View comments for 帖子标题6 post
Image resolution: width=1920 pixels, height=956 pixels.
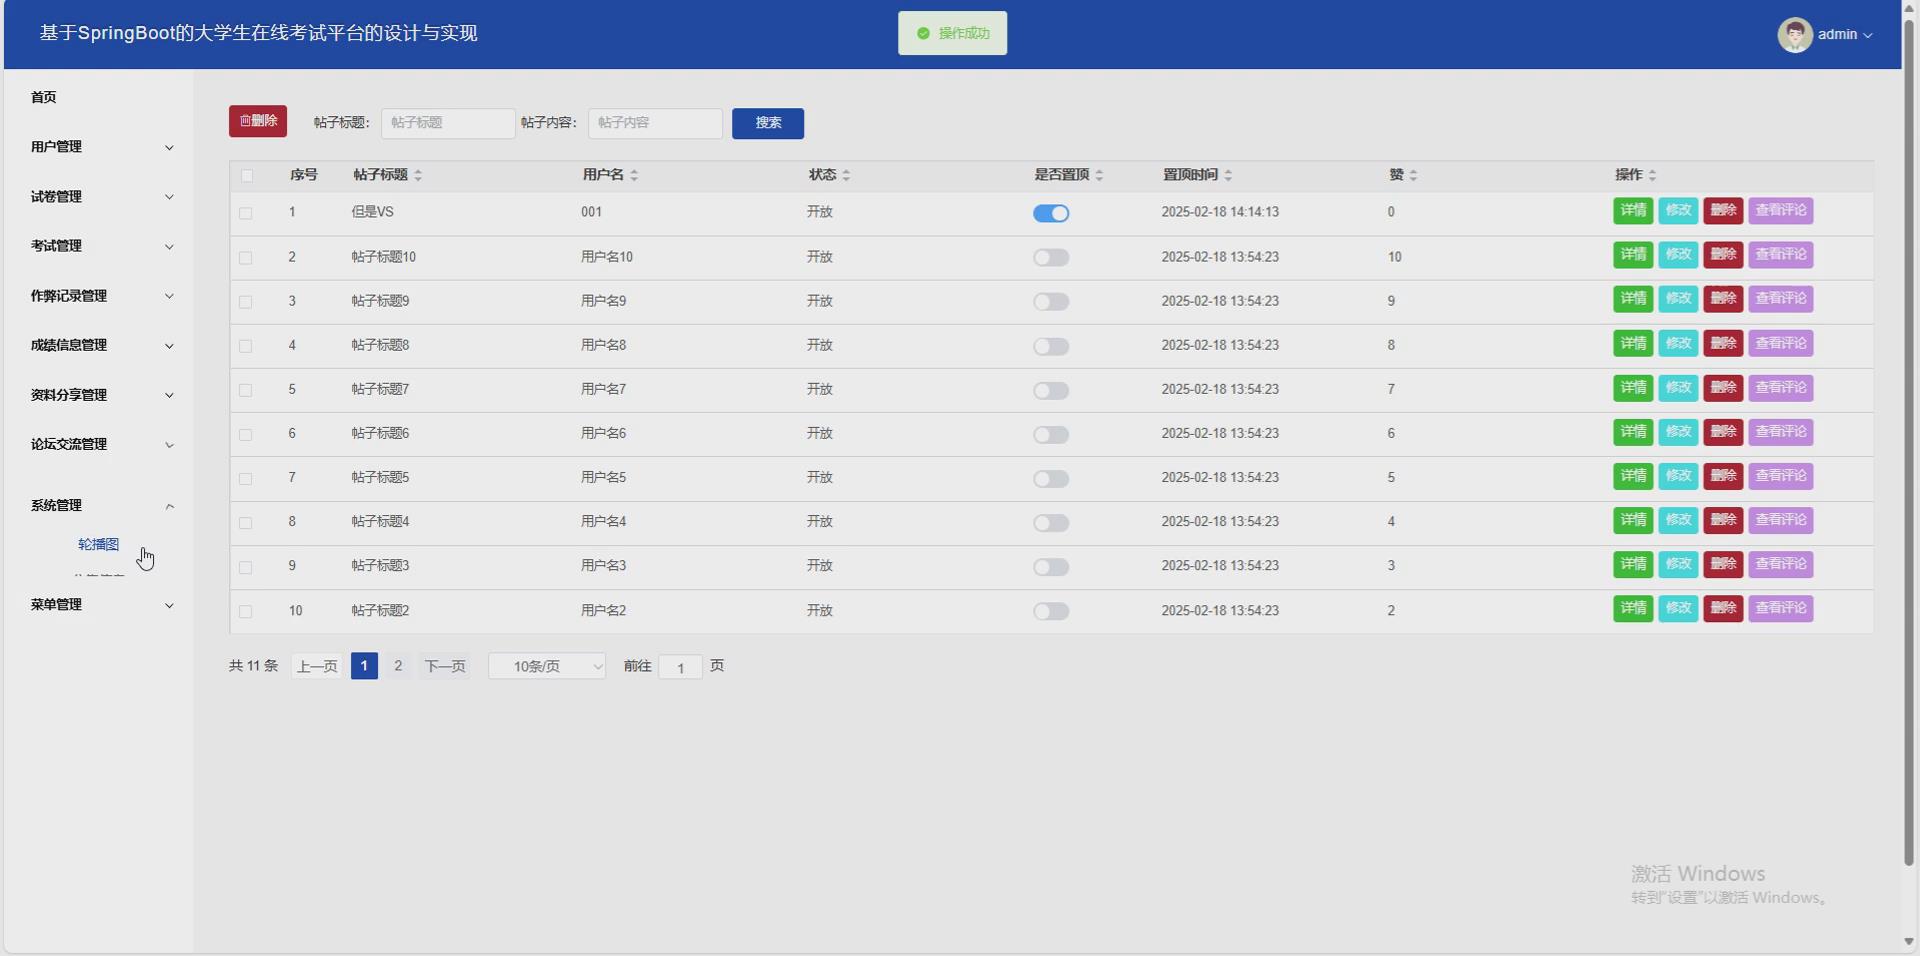pyautogui.click(x=1780, y=432)
